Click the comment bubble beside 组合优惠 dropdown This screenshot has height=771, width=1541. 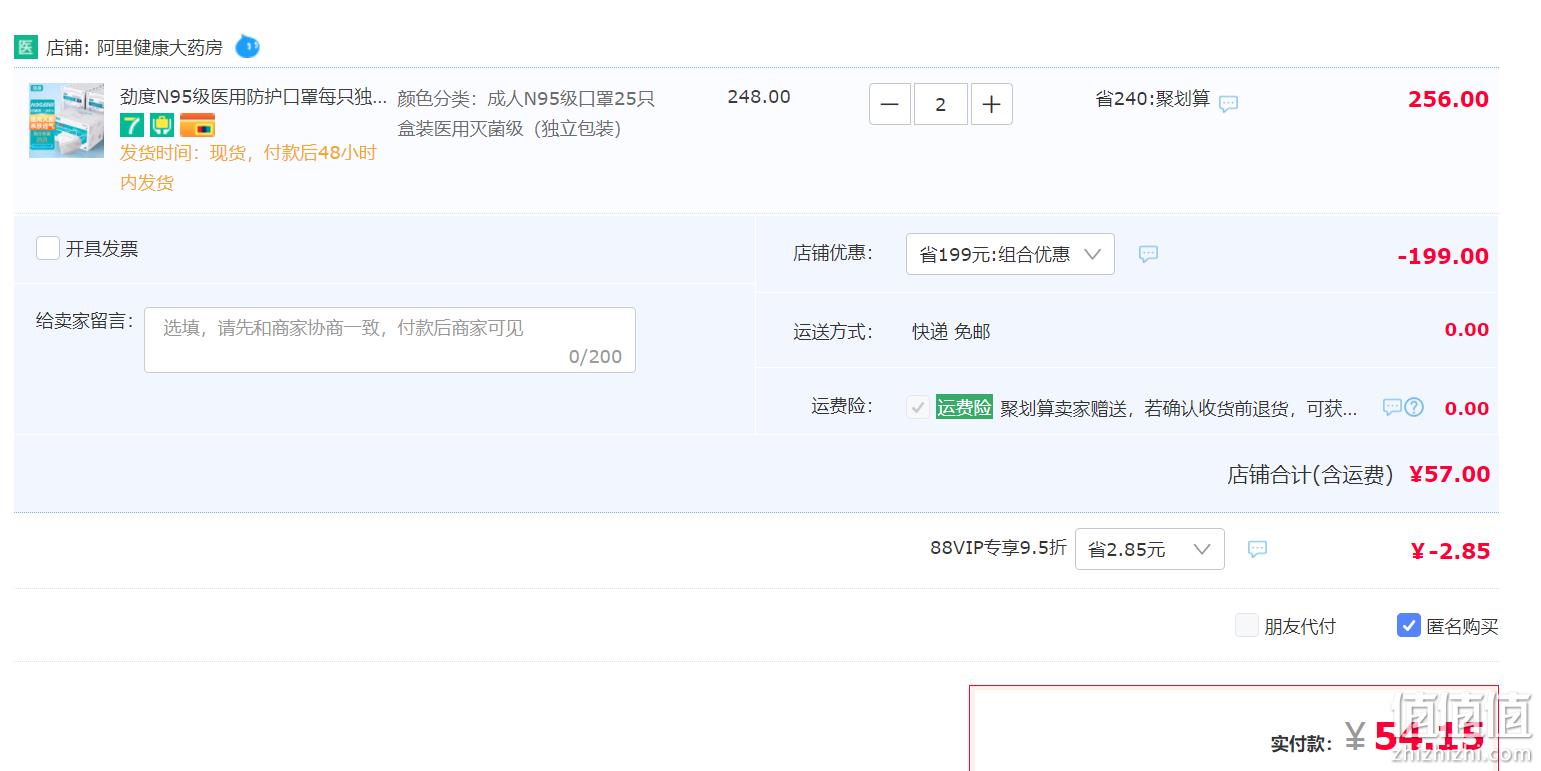[x=1148, y=254]
